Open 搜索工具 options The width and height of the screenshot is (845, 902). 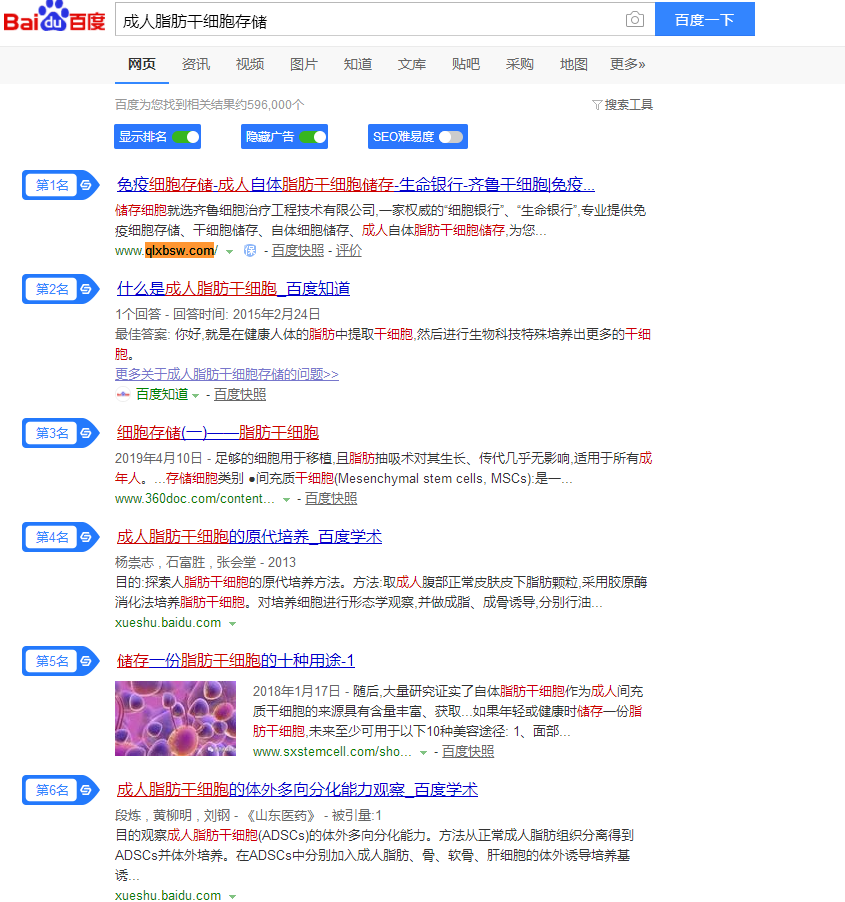pos(628,105)
